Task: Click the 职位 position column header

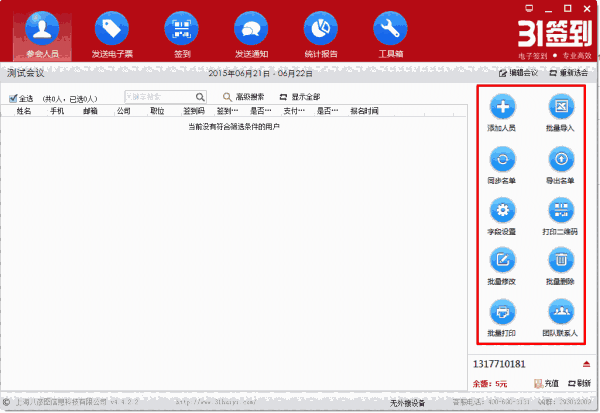Action: pos(157,111)
